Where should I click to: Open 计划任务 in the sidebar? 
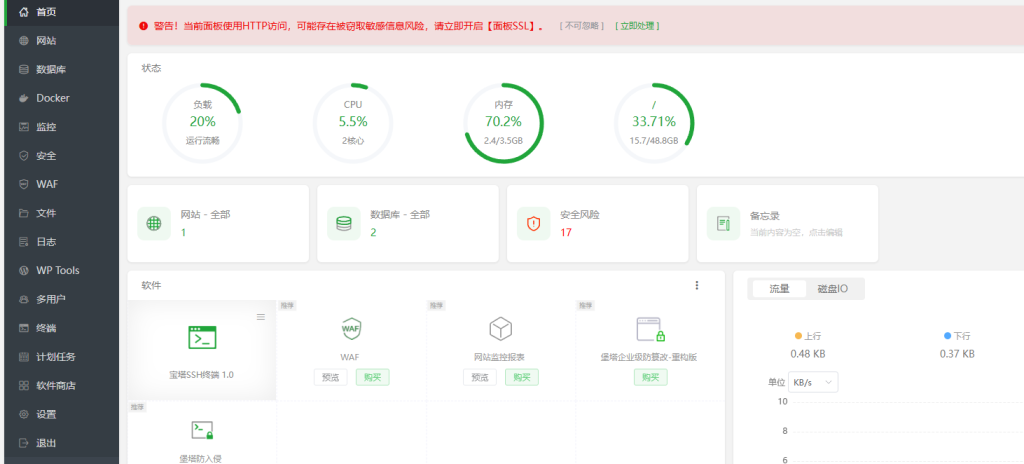59,357
